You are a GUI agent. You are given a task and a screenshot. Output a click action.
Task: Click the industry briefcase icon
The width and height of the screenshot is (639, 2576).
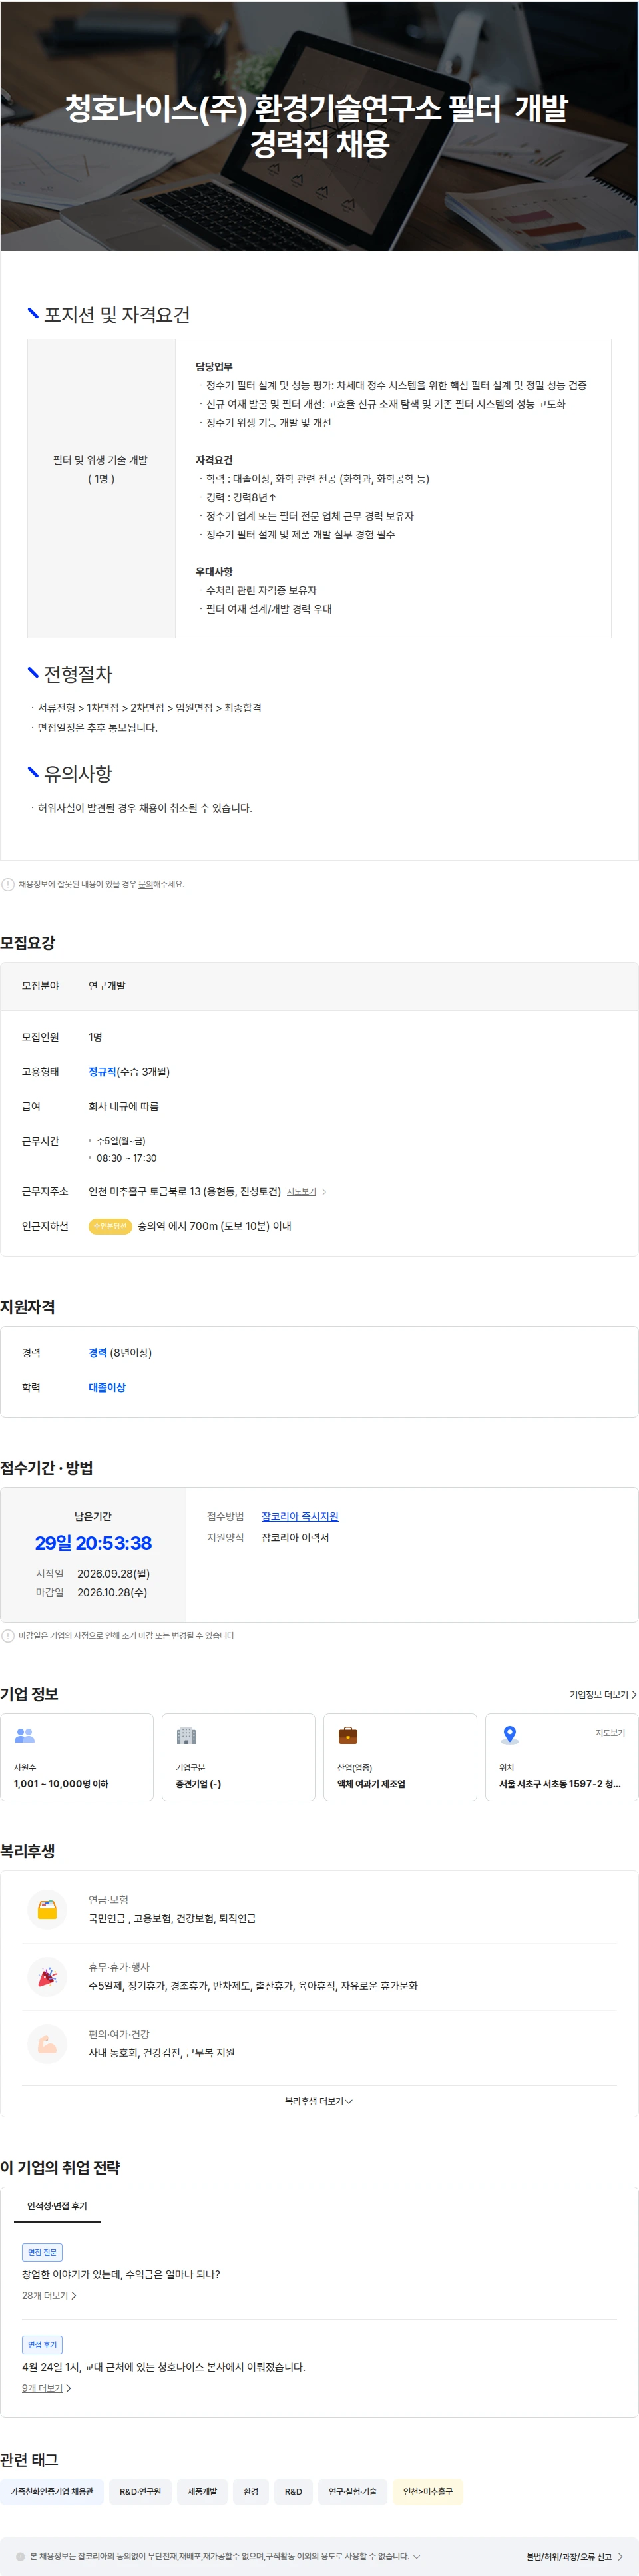[348, 1735]
